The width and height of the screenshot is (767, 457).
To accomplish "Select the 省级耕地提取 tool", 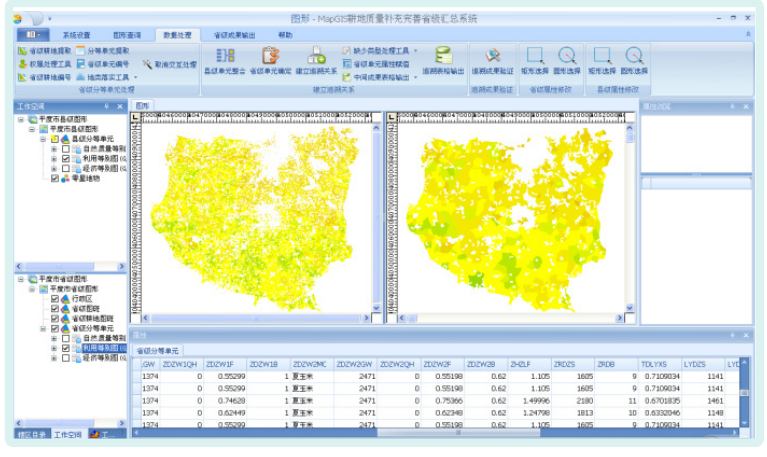I will coord(44,50).
